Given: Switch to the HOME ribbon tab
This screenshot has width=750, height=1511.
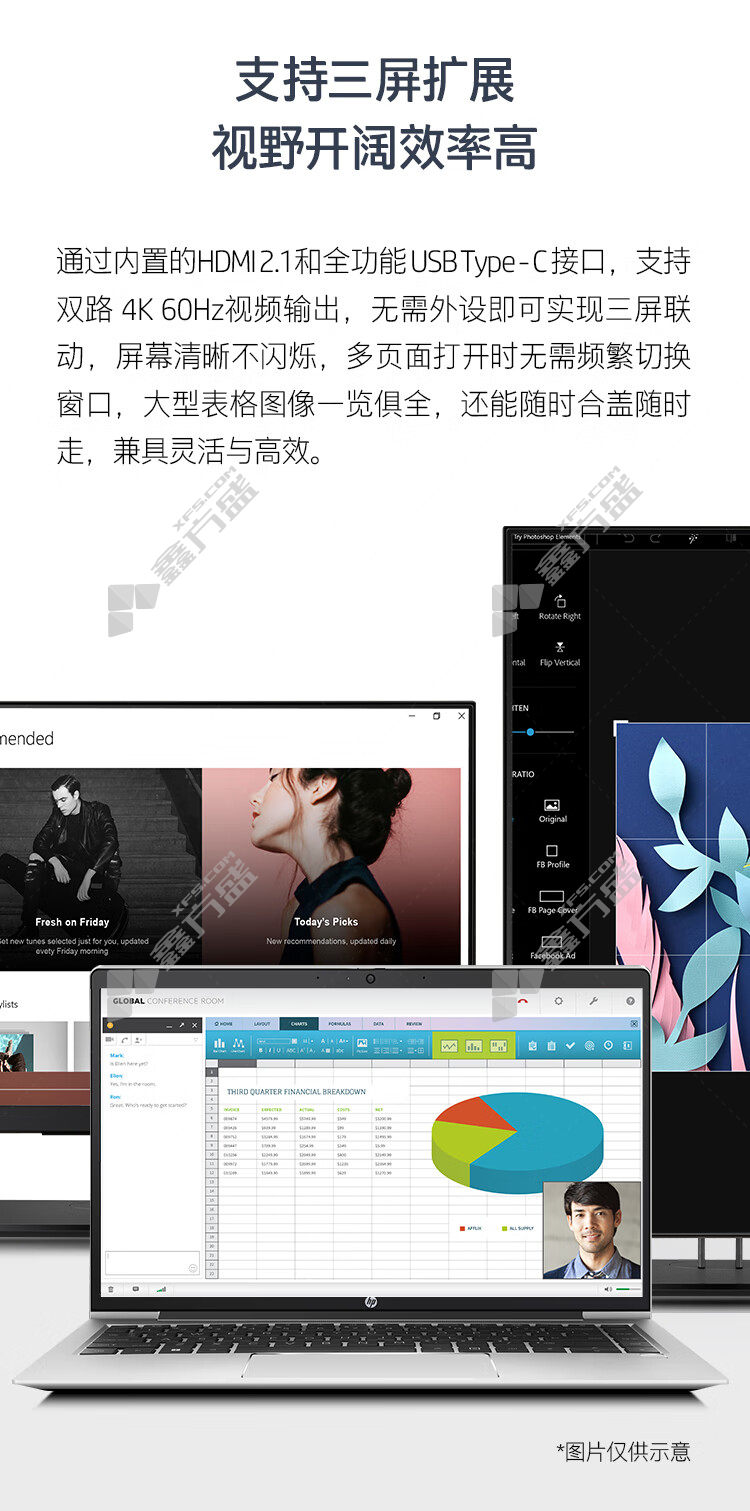Looking at the screenshot, I should tap(225, 1024).
